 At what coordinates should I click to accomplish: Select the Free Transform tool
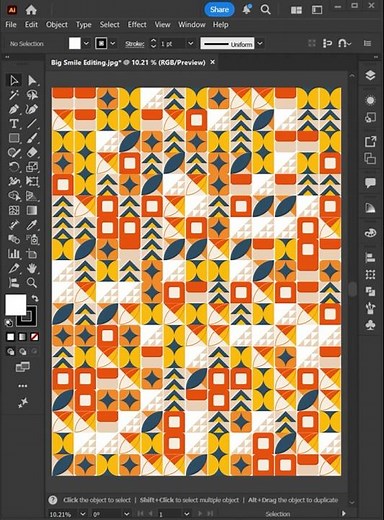(32, 181)
